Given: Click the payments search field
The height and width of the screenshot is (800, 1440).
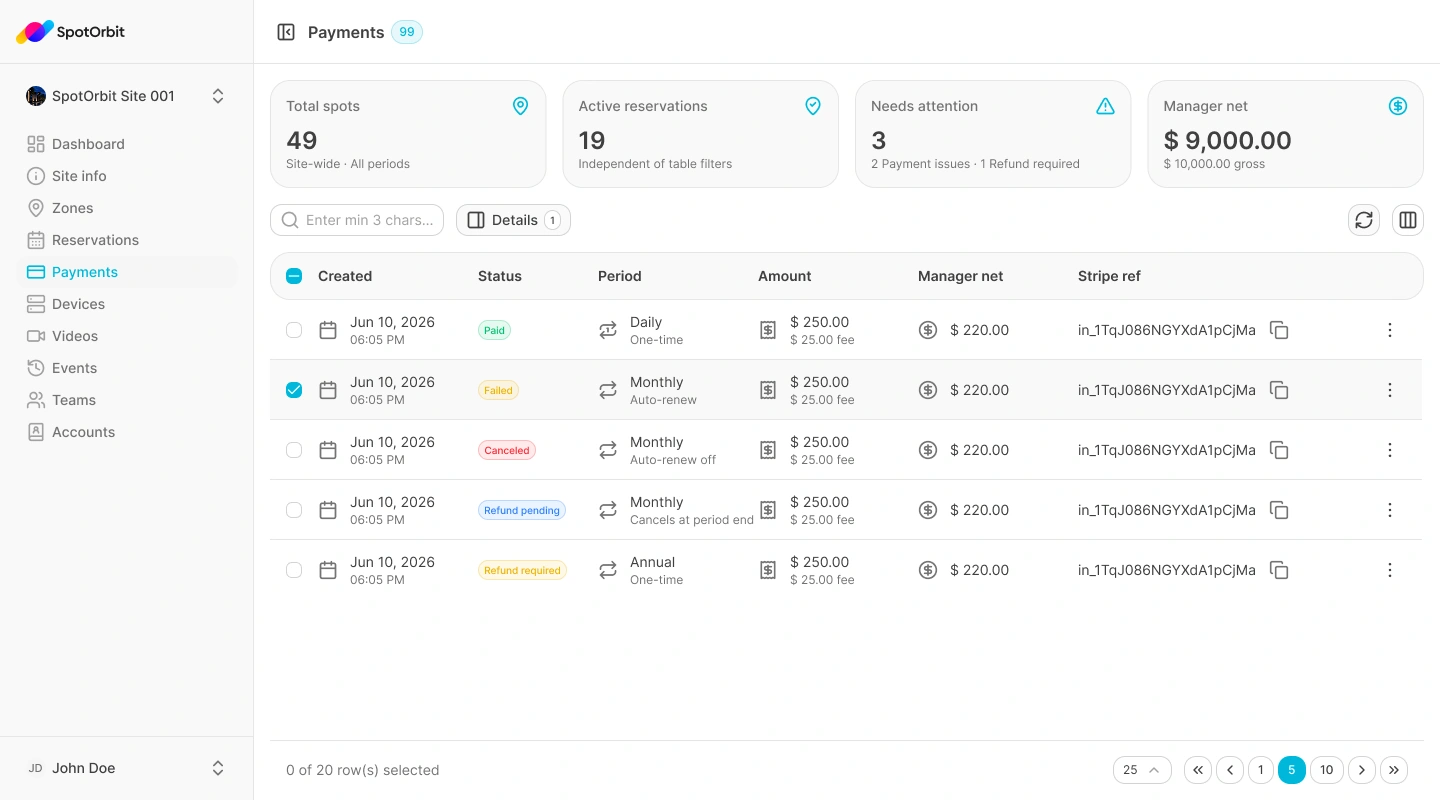Looking at the screenshot, I should 357,220.
